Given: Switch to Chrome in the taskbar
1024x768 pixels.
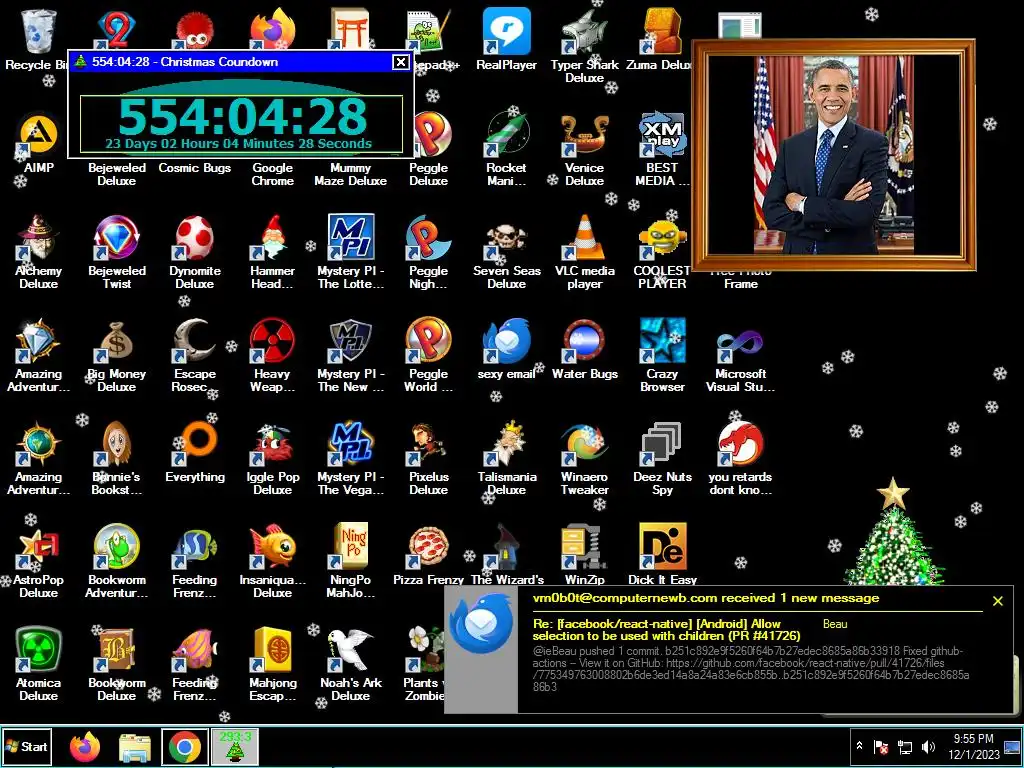Looking at the screenshot, I should [x=185, y=747].
